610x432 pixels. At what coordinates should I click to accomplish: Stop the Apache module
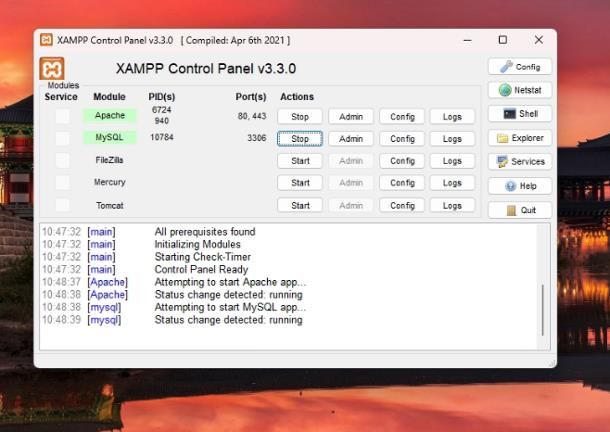coord(300,116)
